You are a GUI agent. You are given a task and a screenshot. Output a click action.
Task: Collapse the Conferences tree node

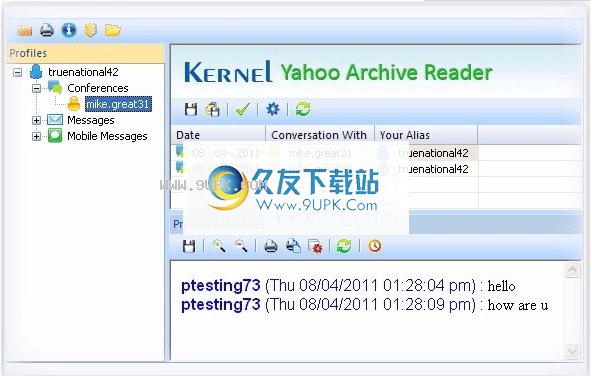click(x=36, y=88)
